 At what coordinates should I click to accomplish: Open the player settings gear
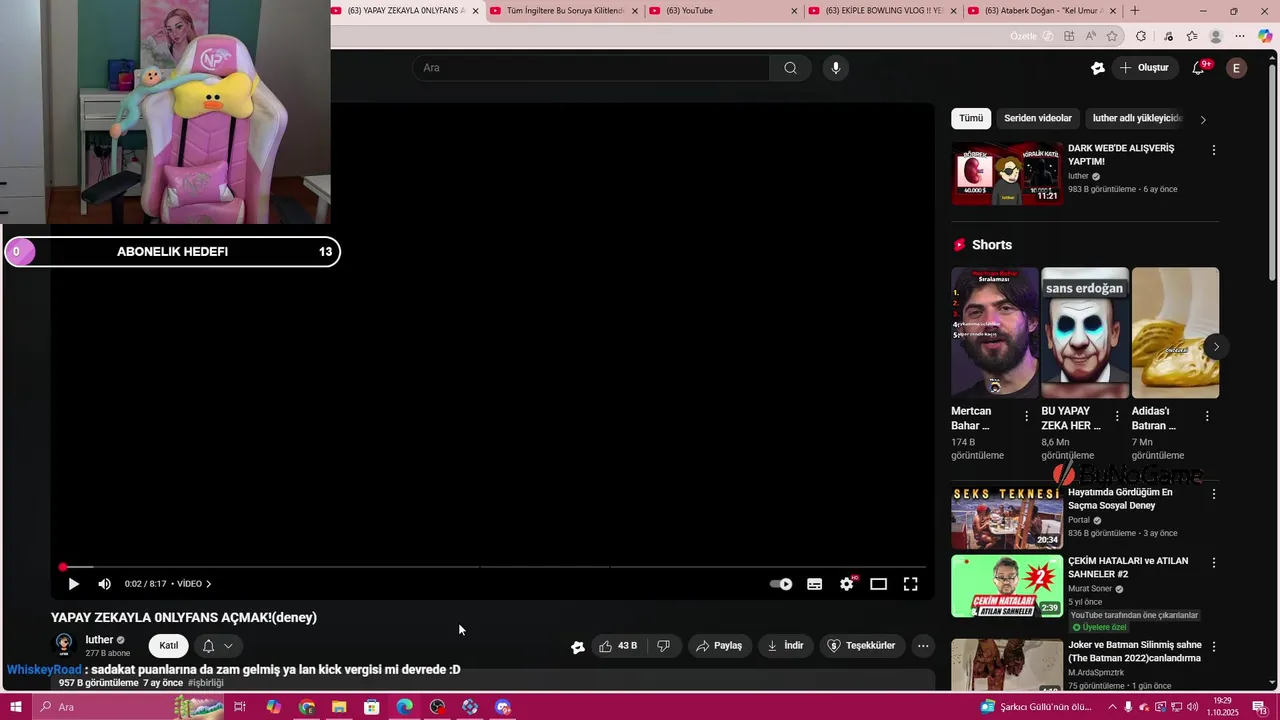pos(847,584)
